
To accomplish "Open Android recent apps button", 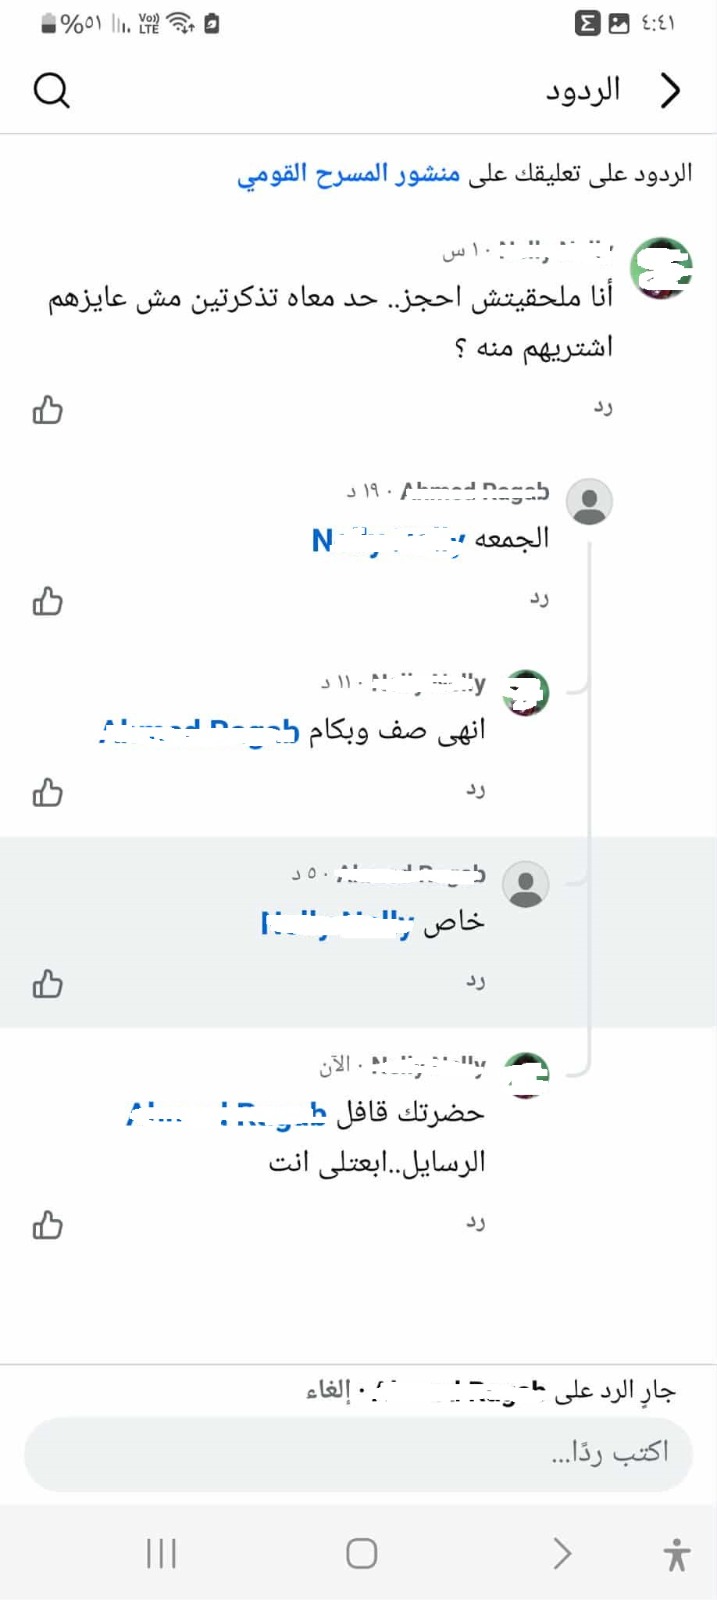I will (x=161, y=1553).
